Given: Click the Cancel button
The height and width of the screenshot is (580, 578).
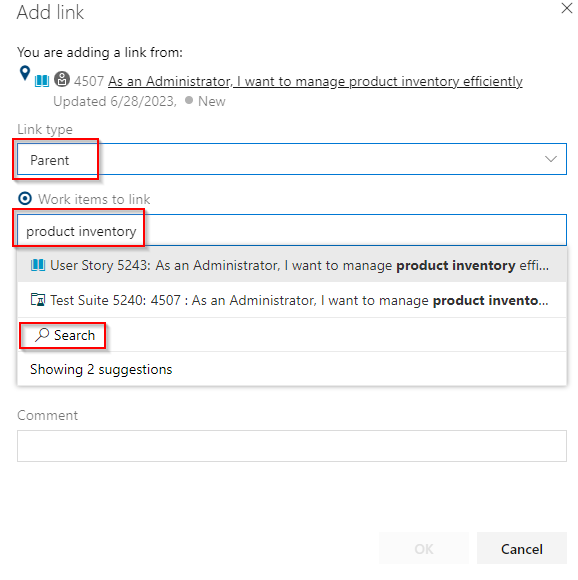Looking at the screenshot, I should (521, 549).
